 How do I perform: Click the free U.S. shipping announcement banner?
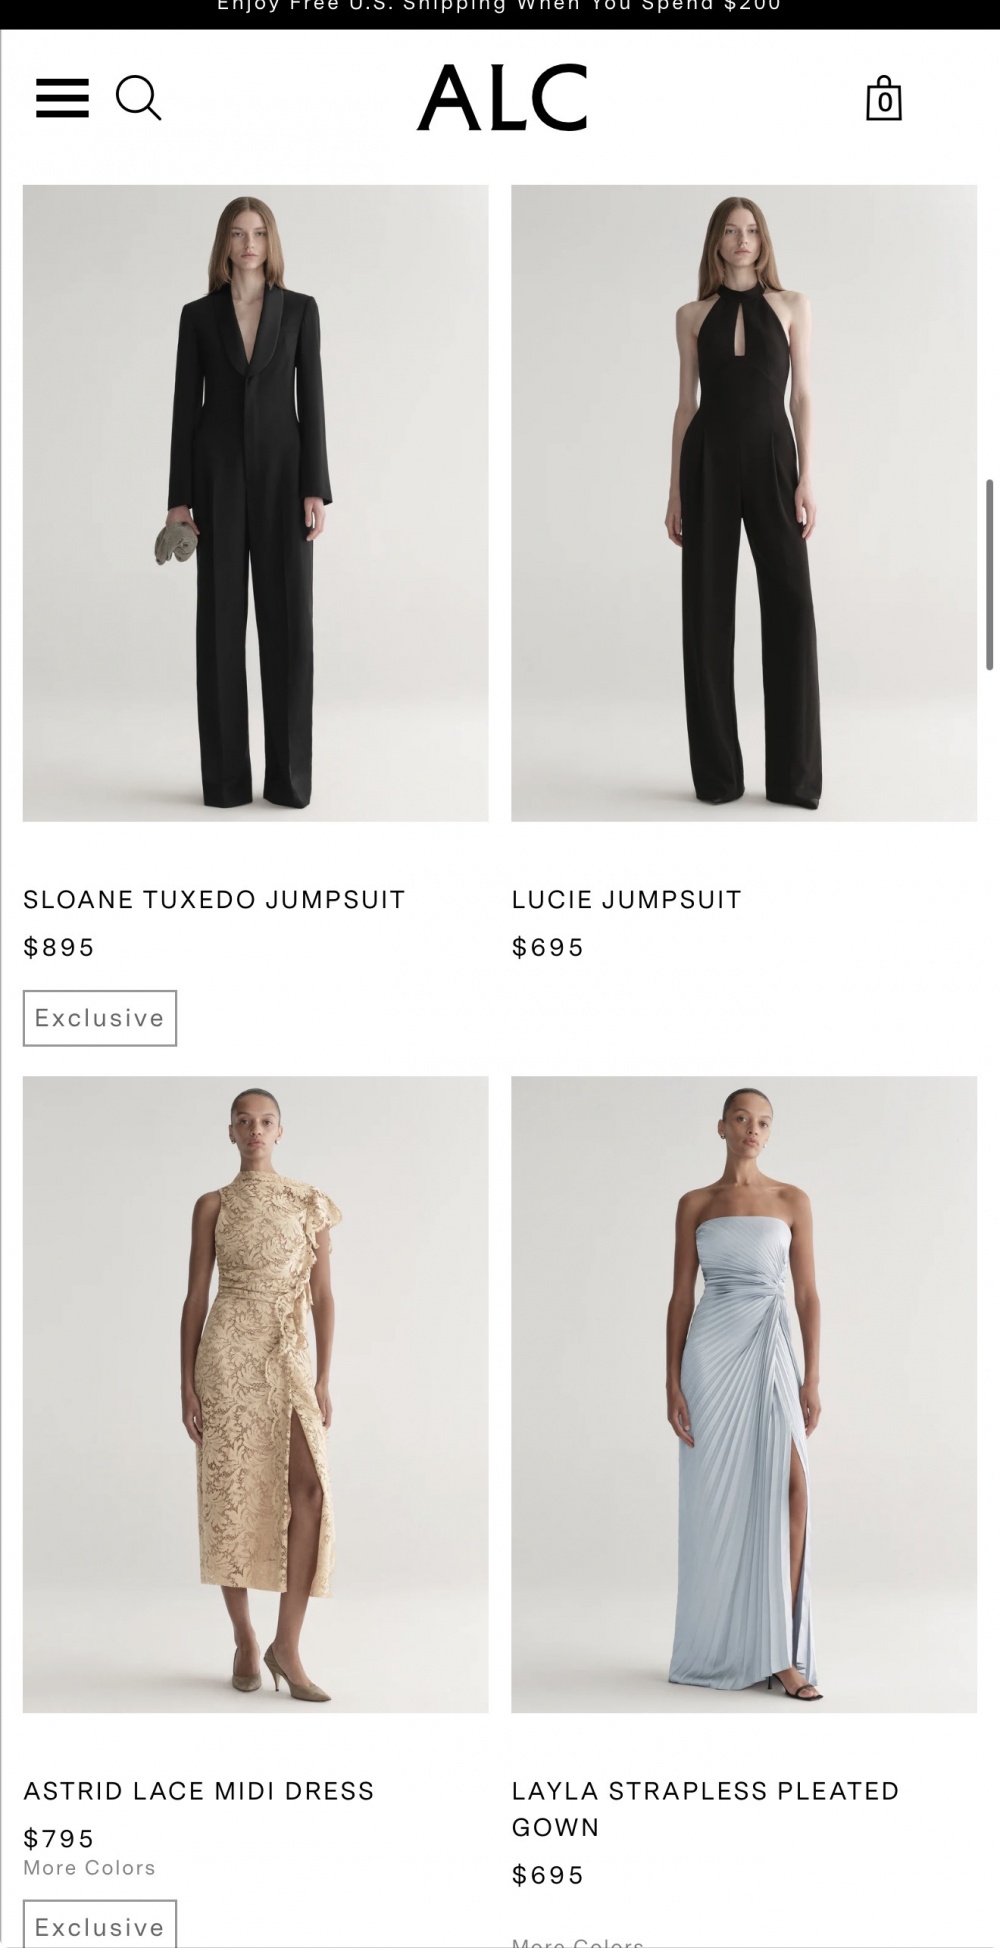500,10
